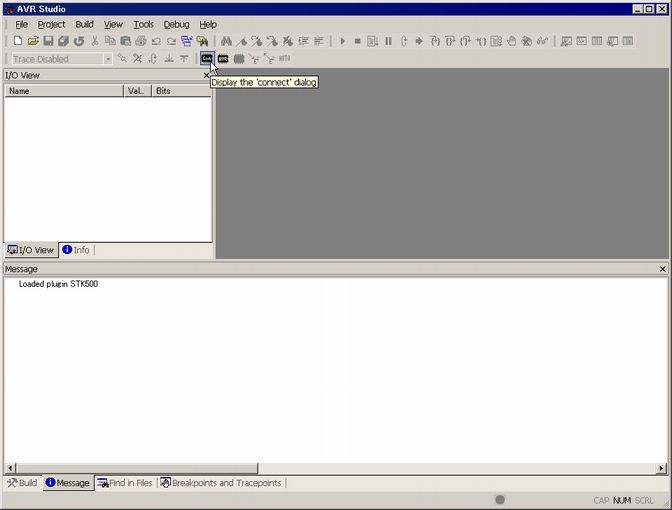Click the Break pause icon
This screenshot has width=672, height=510.
388,41
